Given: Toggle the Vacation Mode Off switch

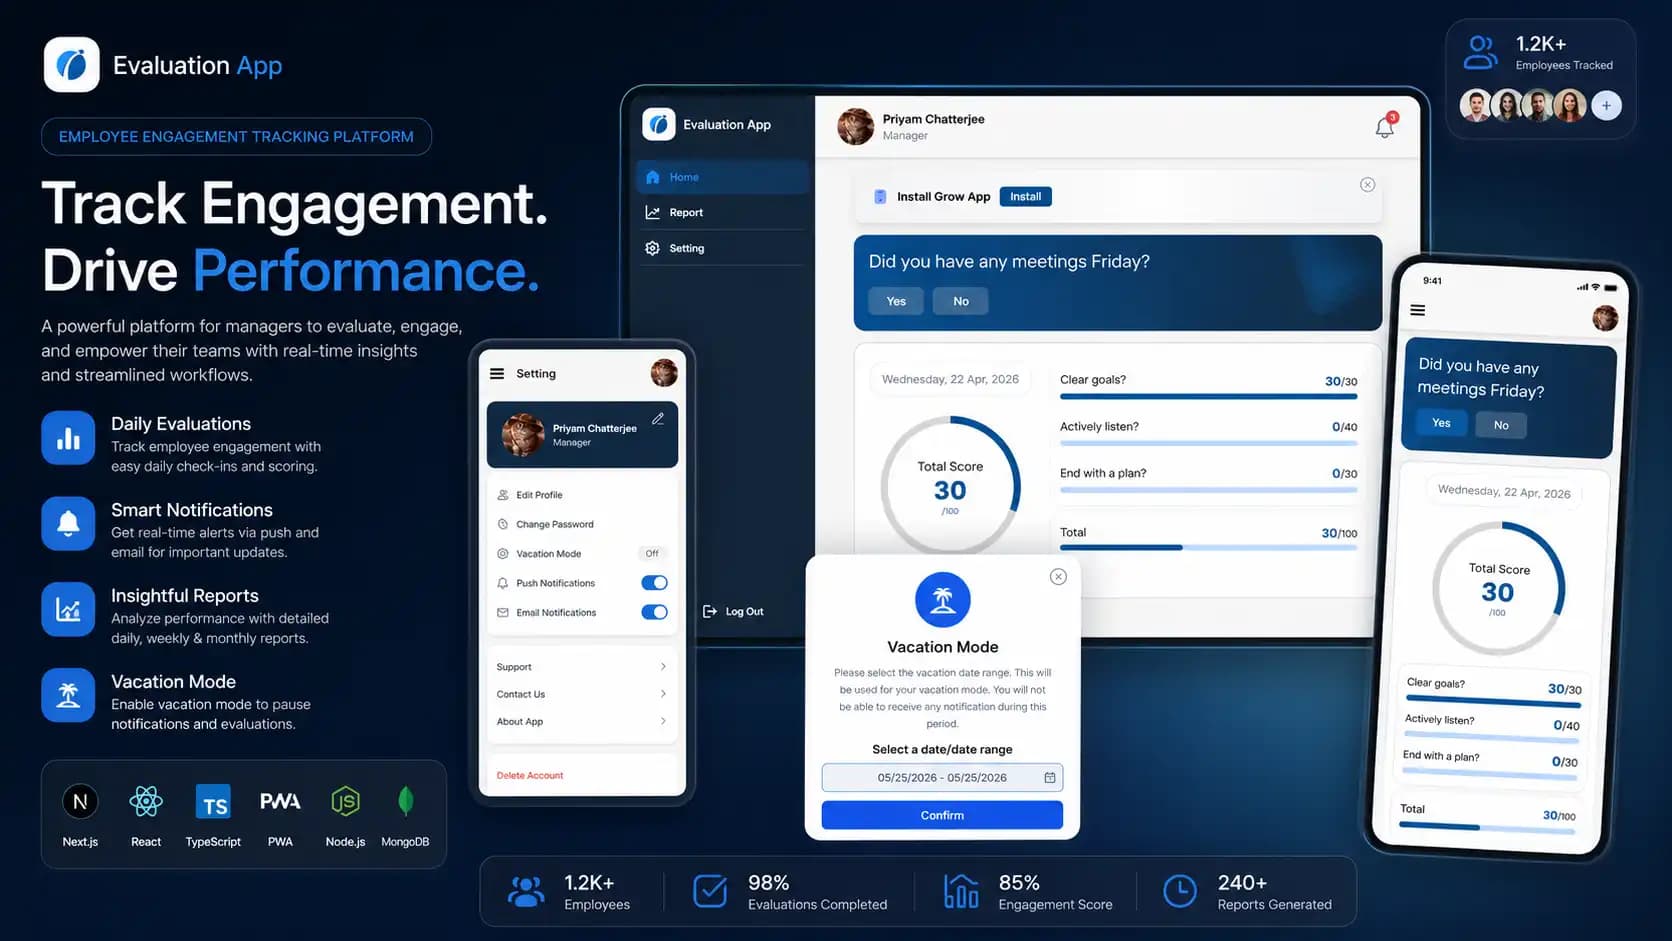Looking at the screenshot, I should pyautogui.click(x=652, y=553).
